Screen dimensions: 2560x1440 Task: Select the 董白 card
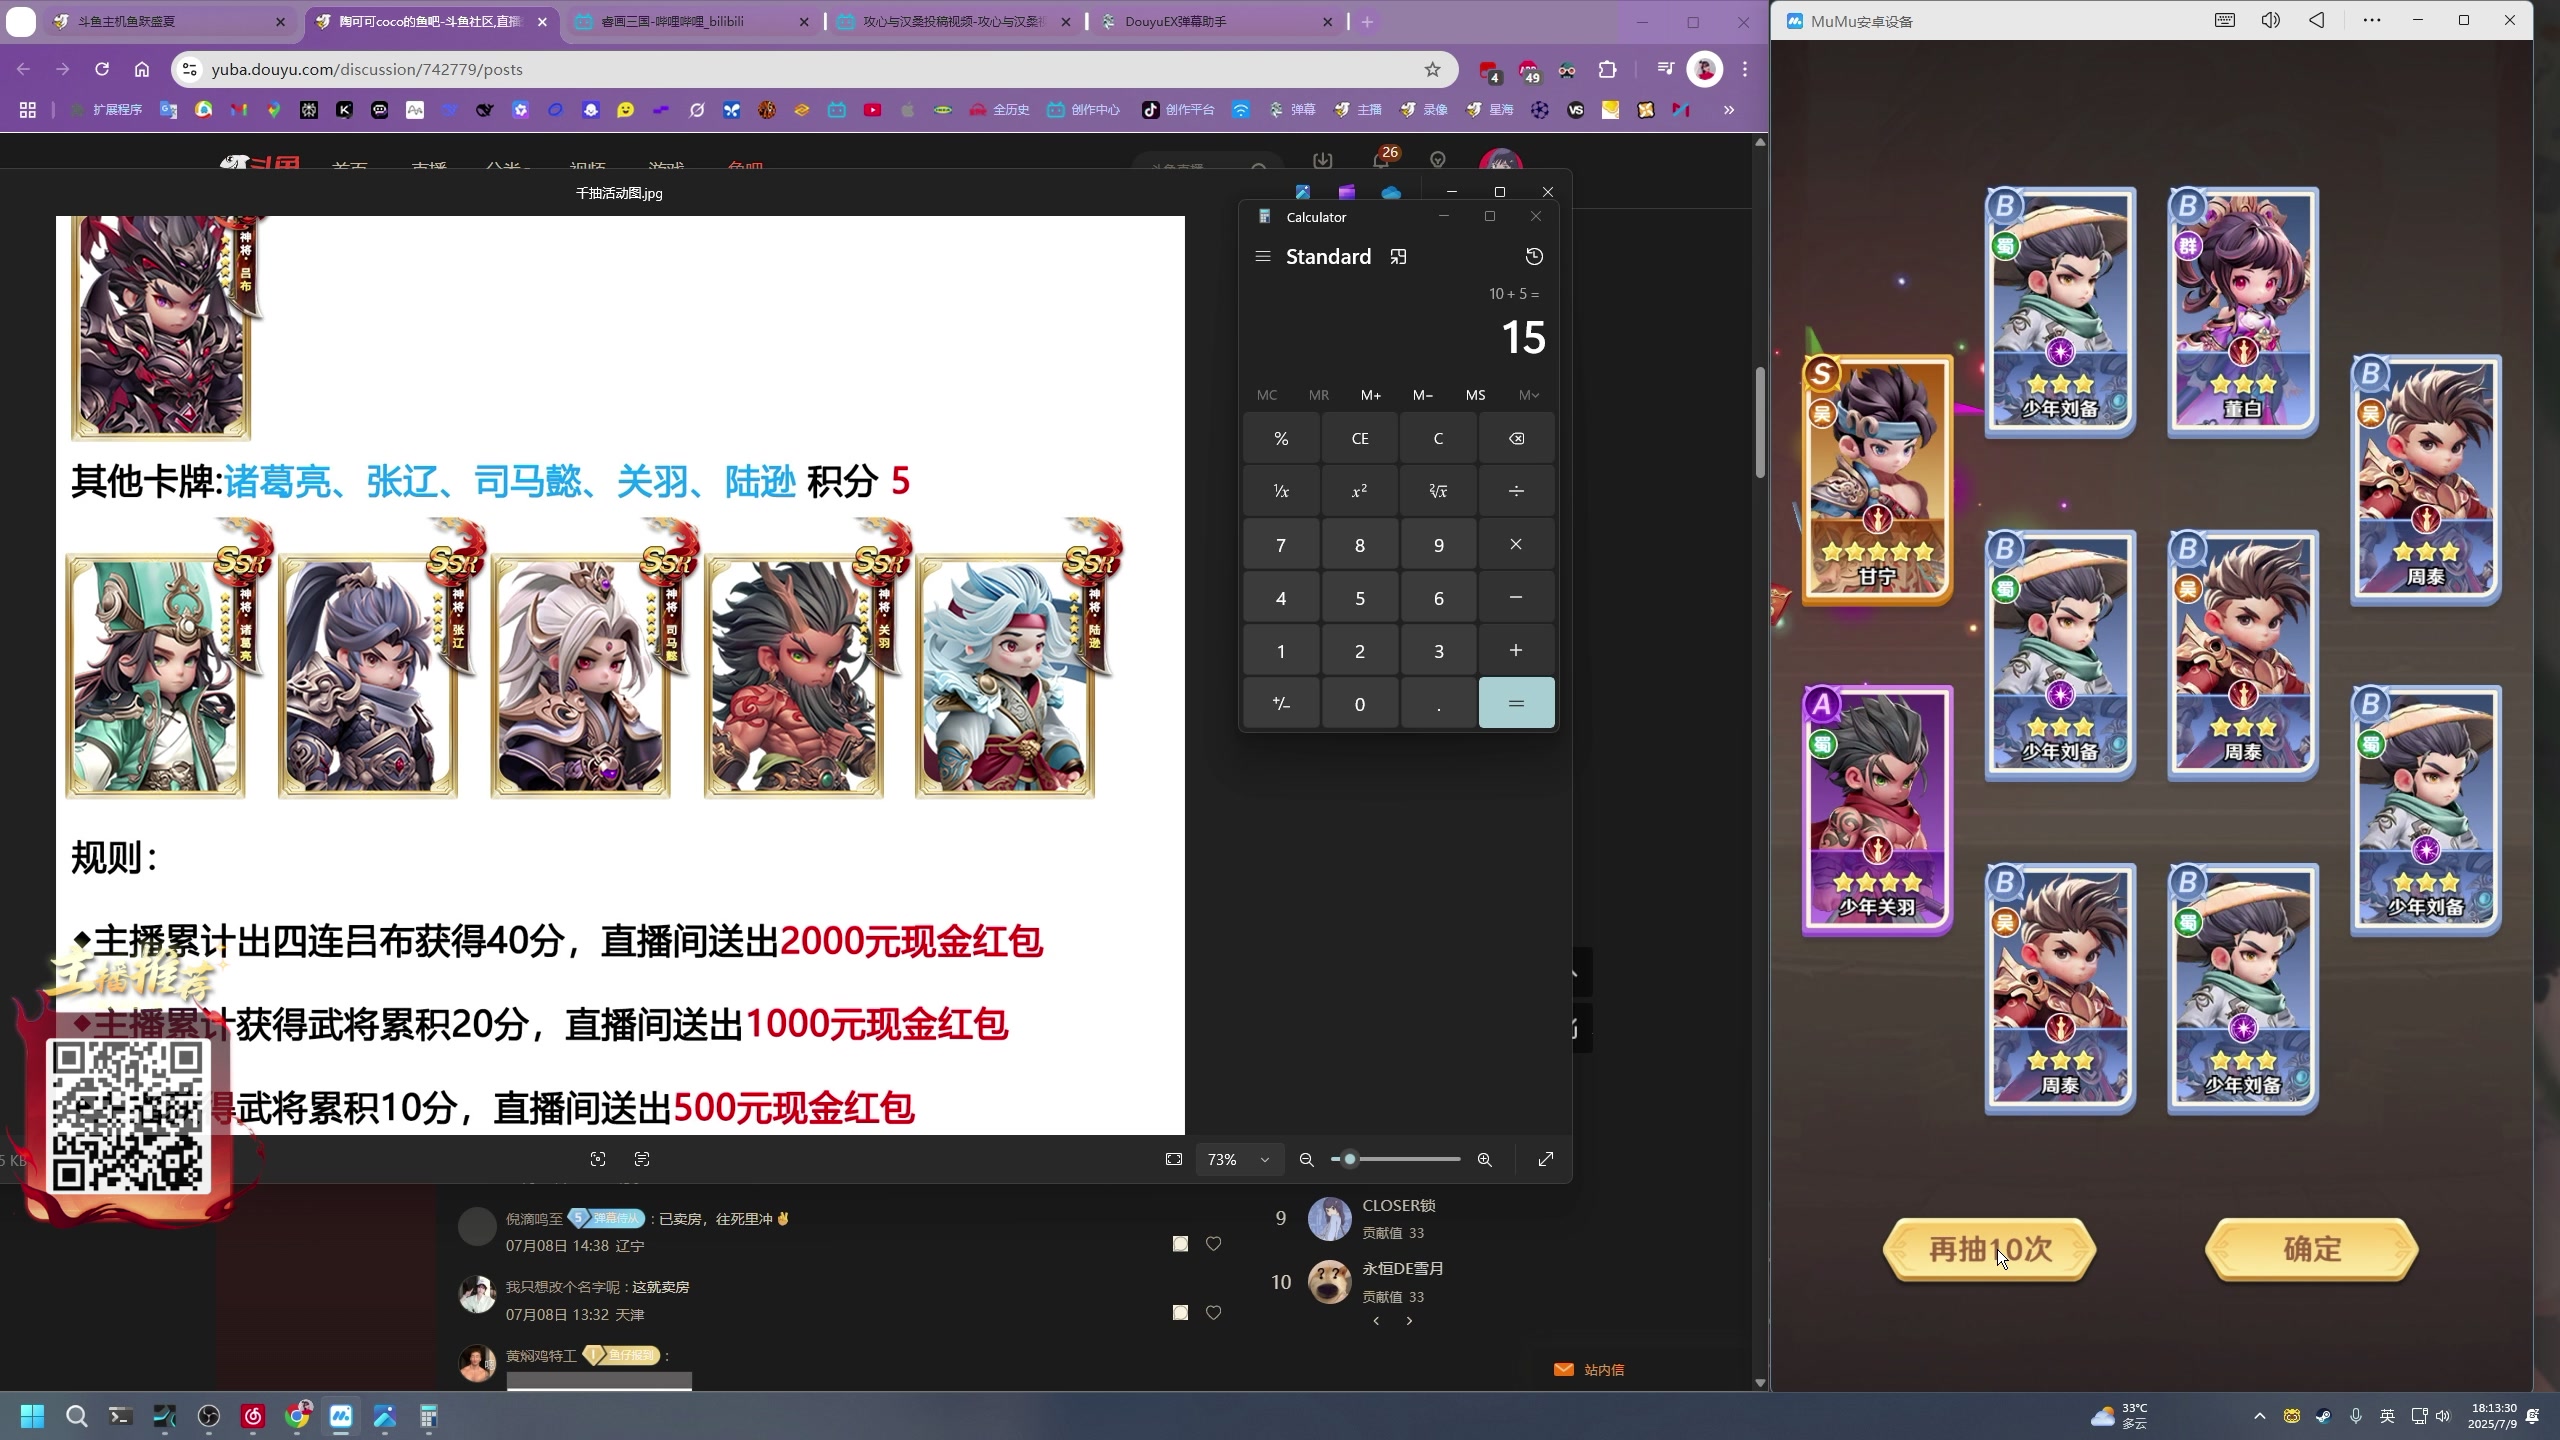point(2242,312)
